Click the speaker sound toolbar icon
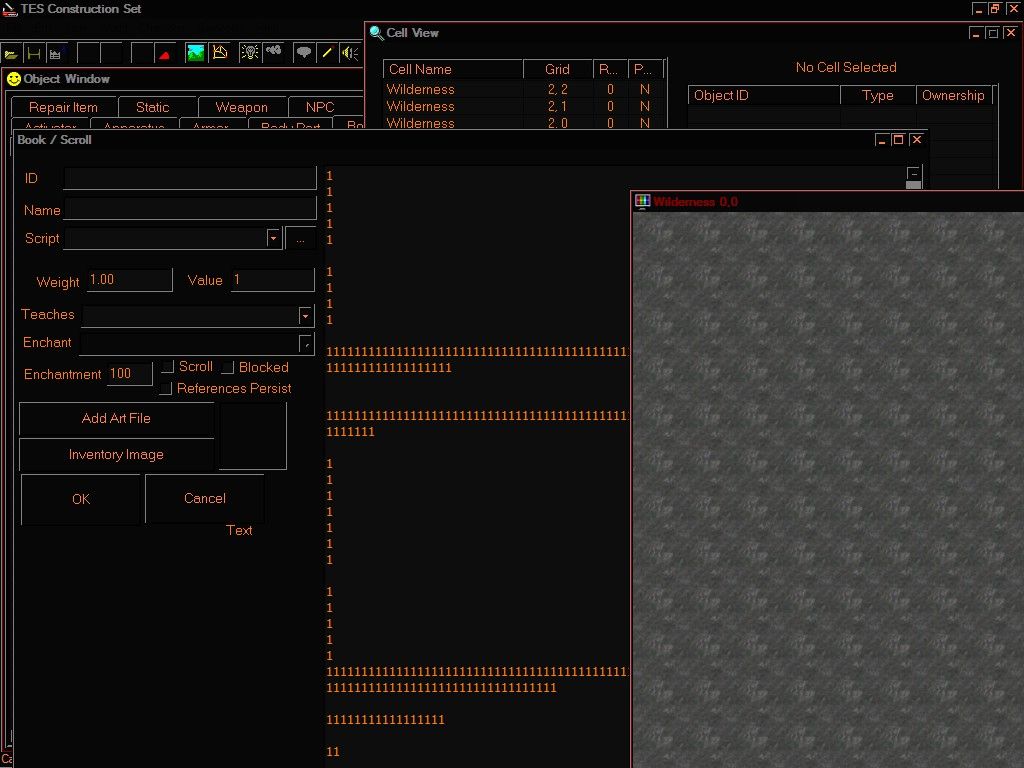The height and width of the screenshot is (768, 1024). tap(350, 53)
